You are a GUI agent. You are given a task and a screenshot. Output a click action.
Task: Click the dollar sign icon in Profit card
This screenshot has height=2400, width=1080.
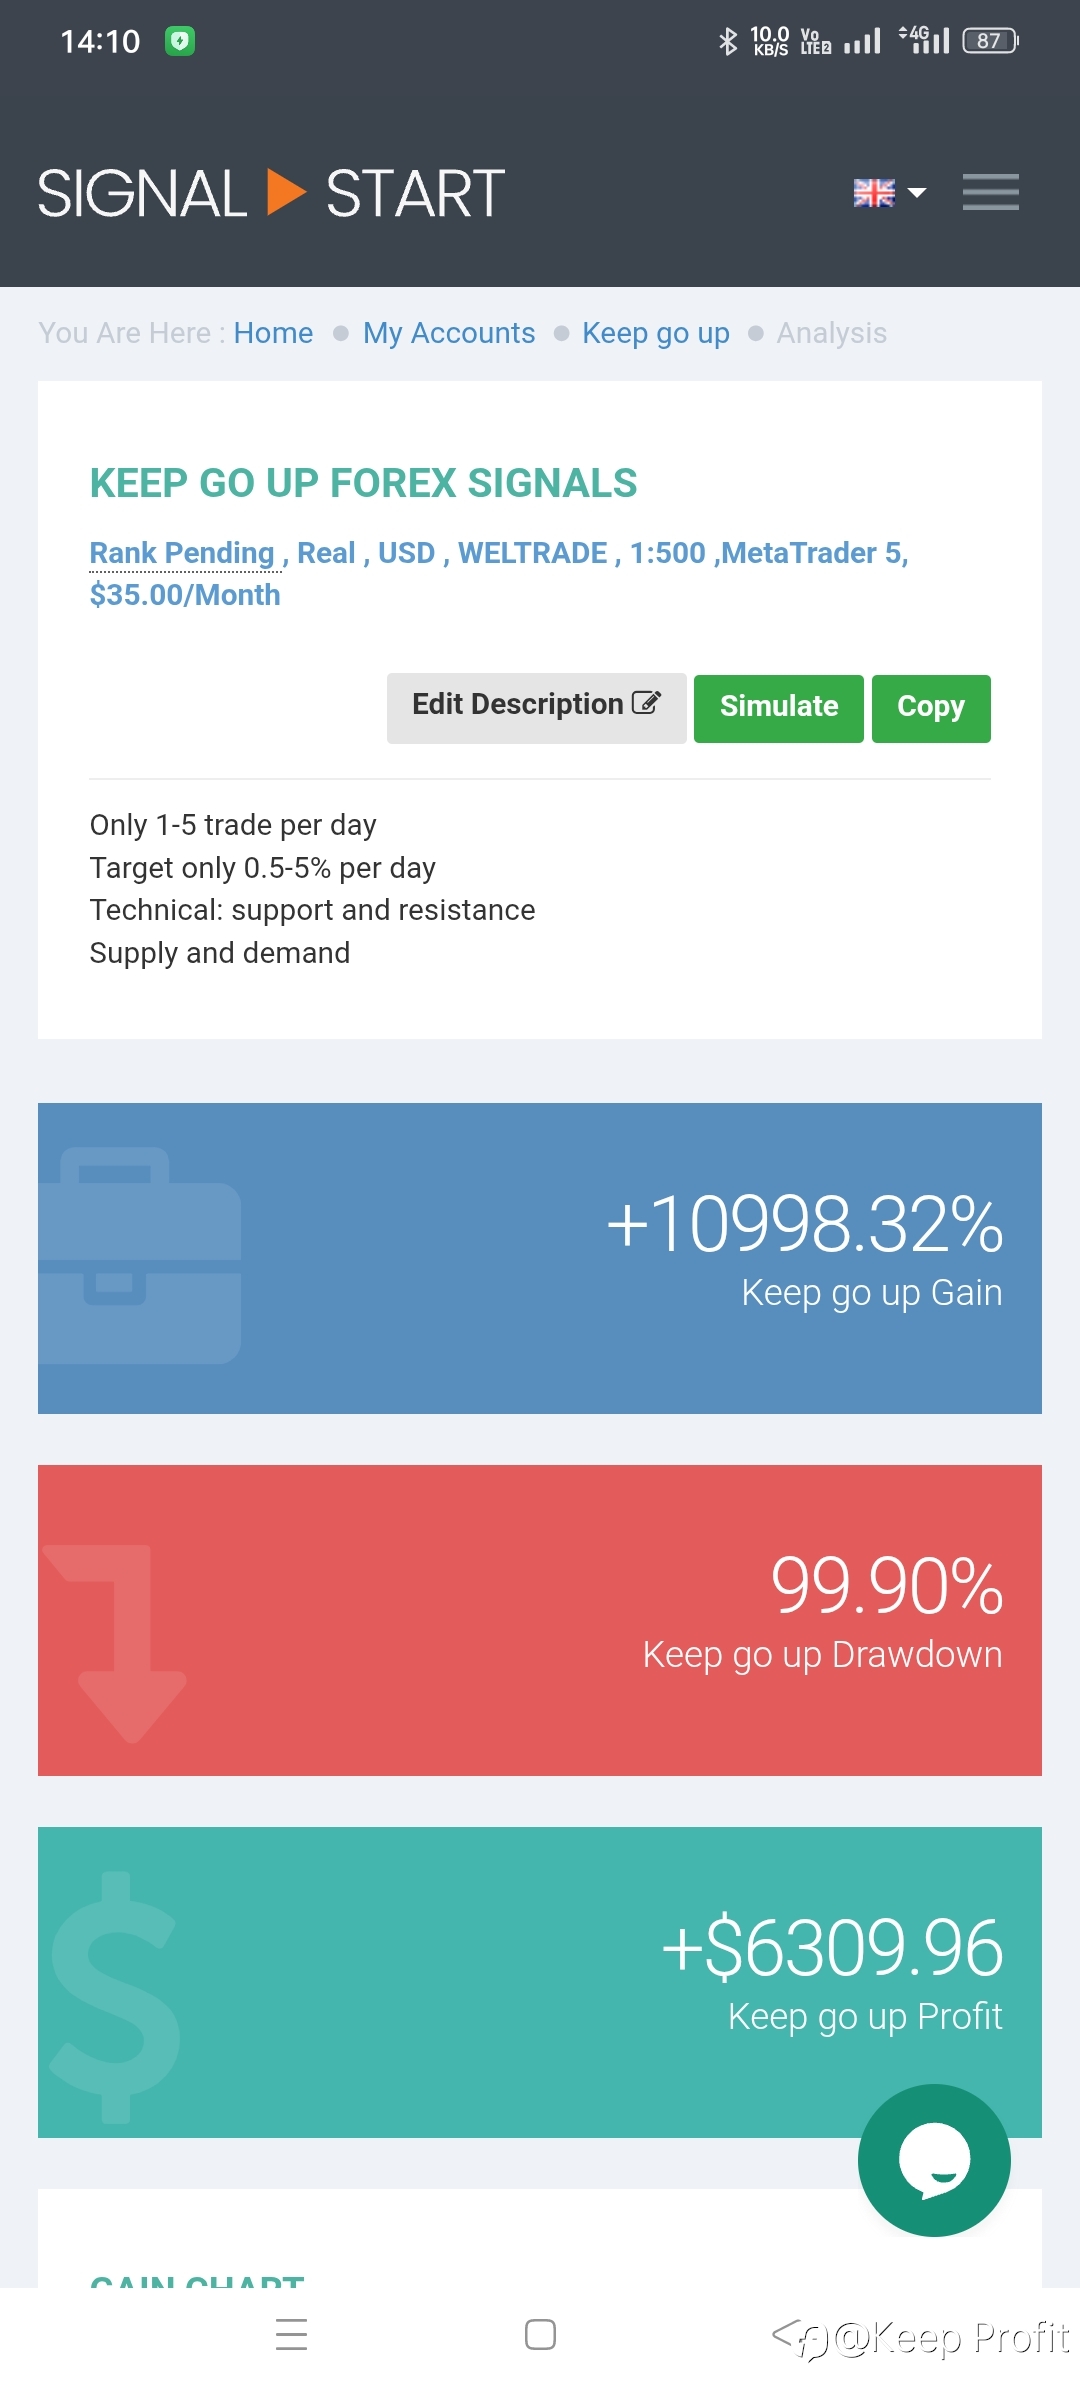115,1998
